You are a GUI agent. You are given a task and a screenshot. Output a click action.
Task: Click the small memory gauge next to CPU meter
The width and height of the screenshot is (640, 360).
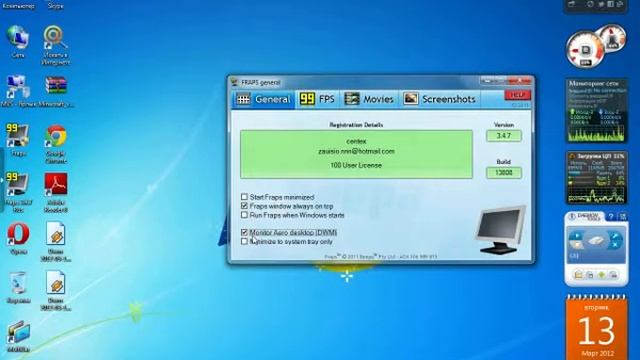613,38
